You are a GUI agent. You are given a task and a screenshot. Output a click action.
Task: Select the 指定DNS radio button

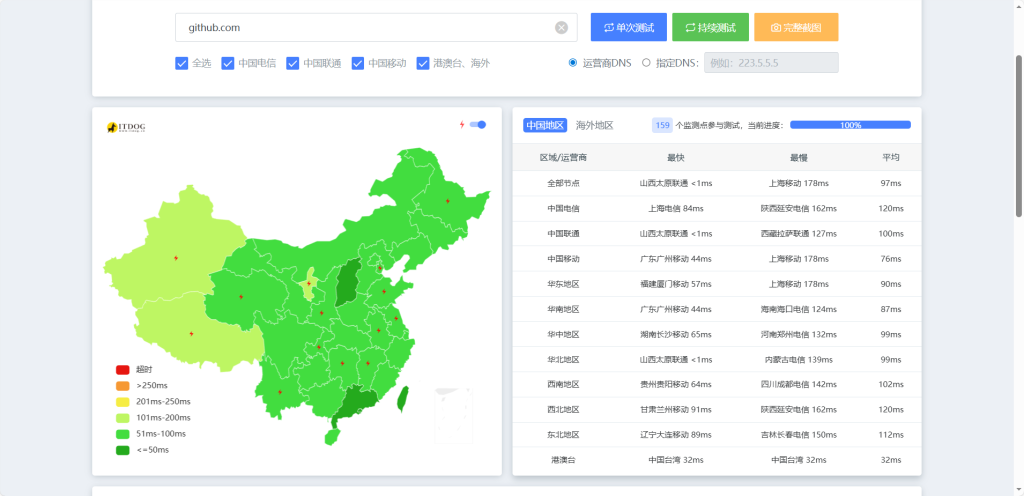point(646,63)
